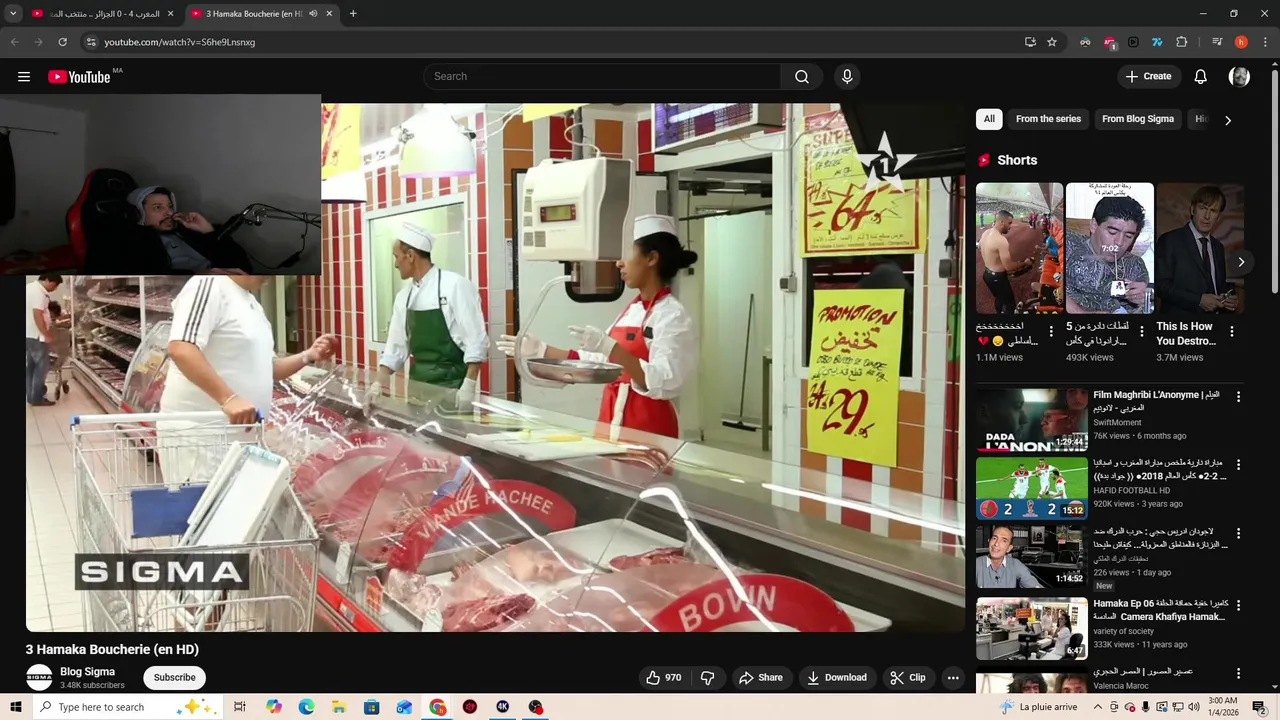Mute the tab playing 3 Hamaka Boucherie
The height and width of the screenshot is (720, 1280).
313,14
